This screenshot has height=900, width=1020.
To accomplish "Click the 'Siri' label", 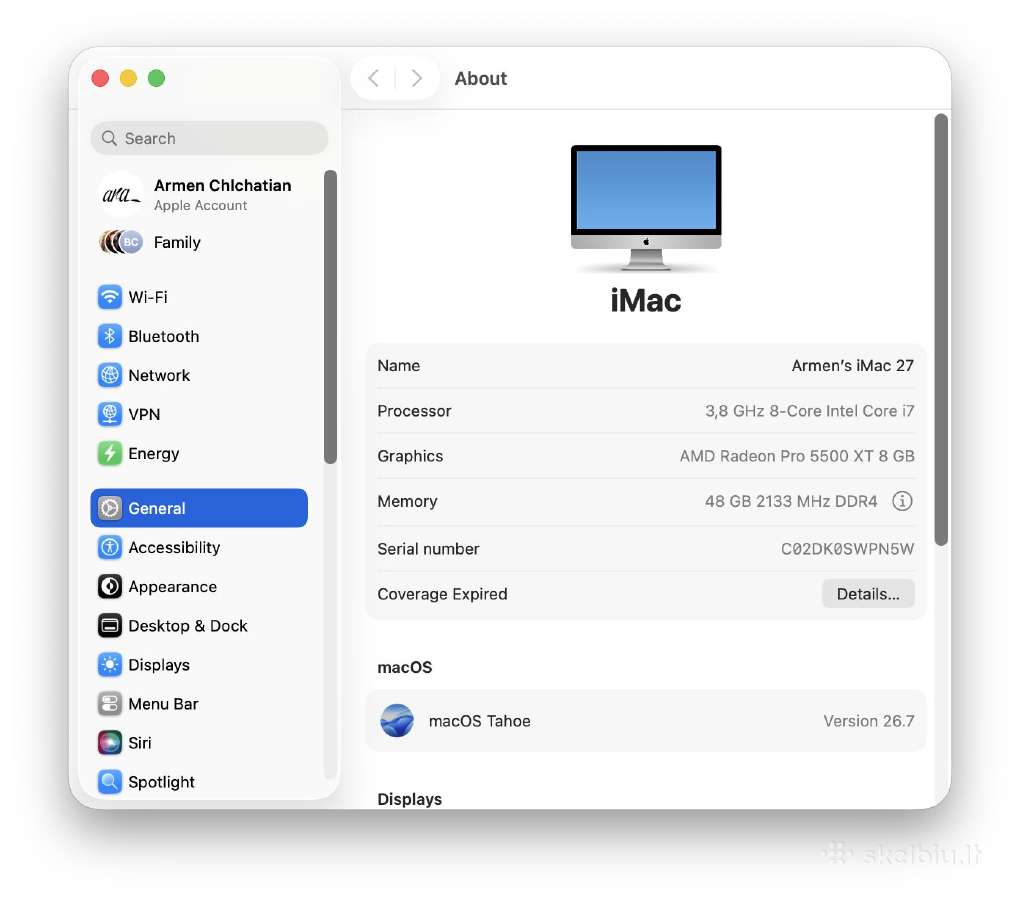I will click(140, 743).
